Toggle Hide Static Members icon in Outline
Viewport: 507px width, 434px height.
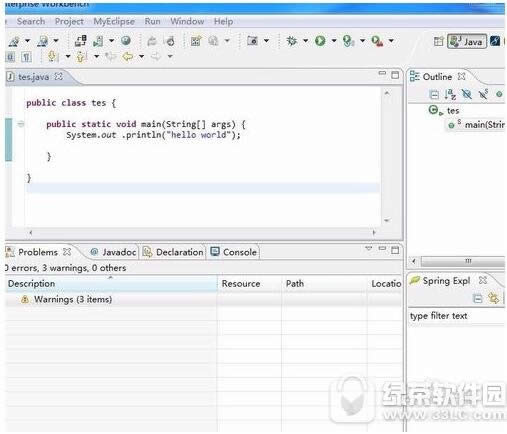[483, 94]
